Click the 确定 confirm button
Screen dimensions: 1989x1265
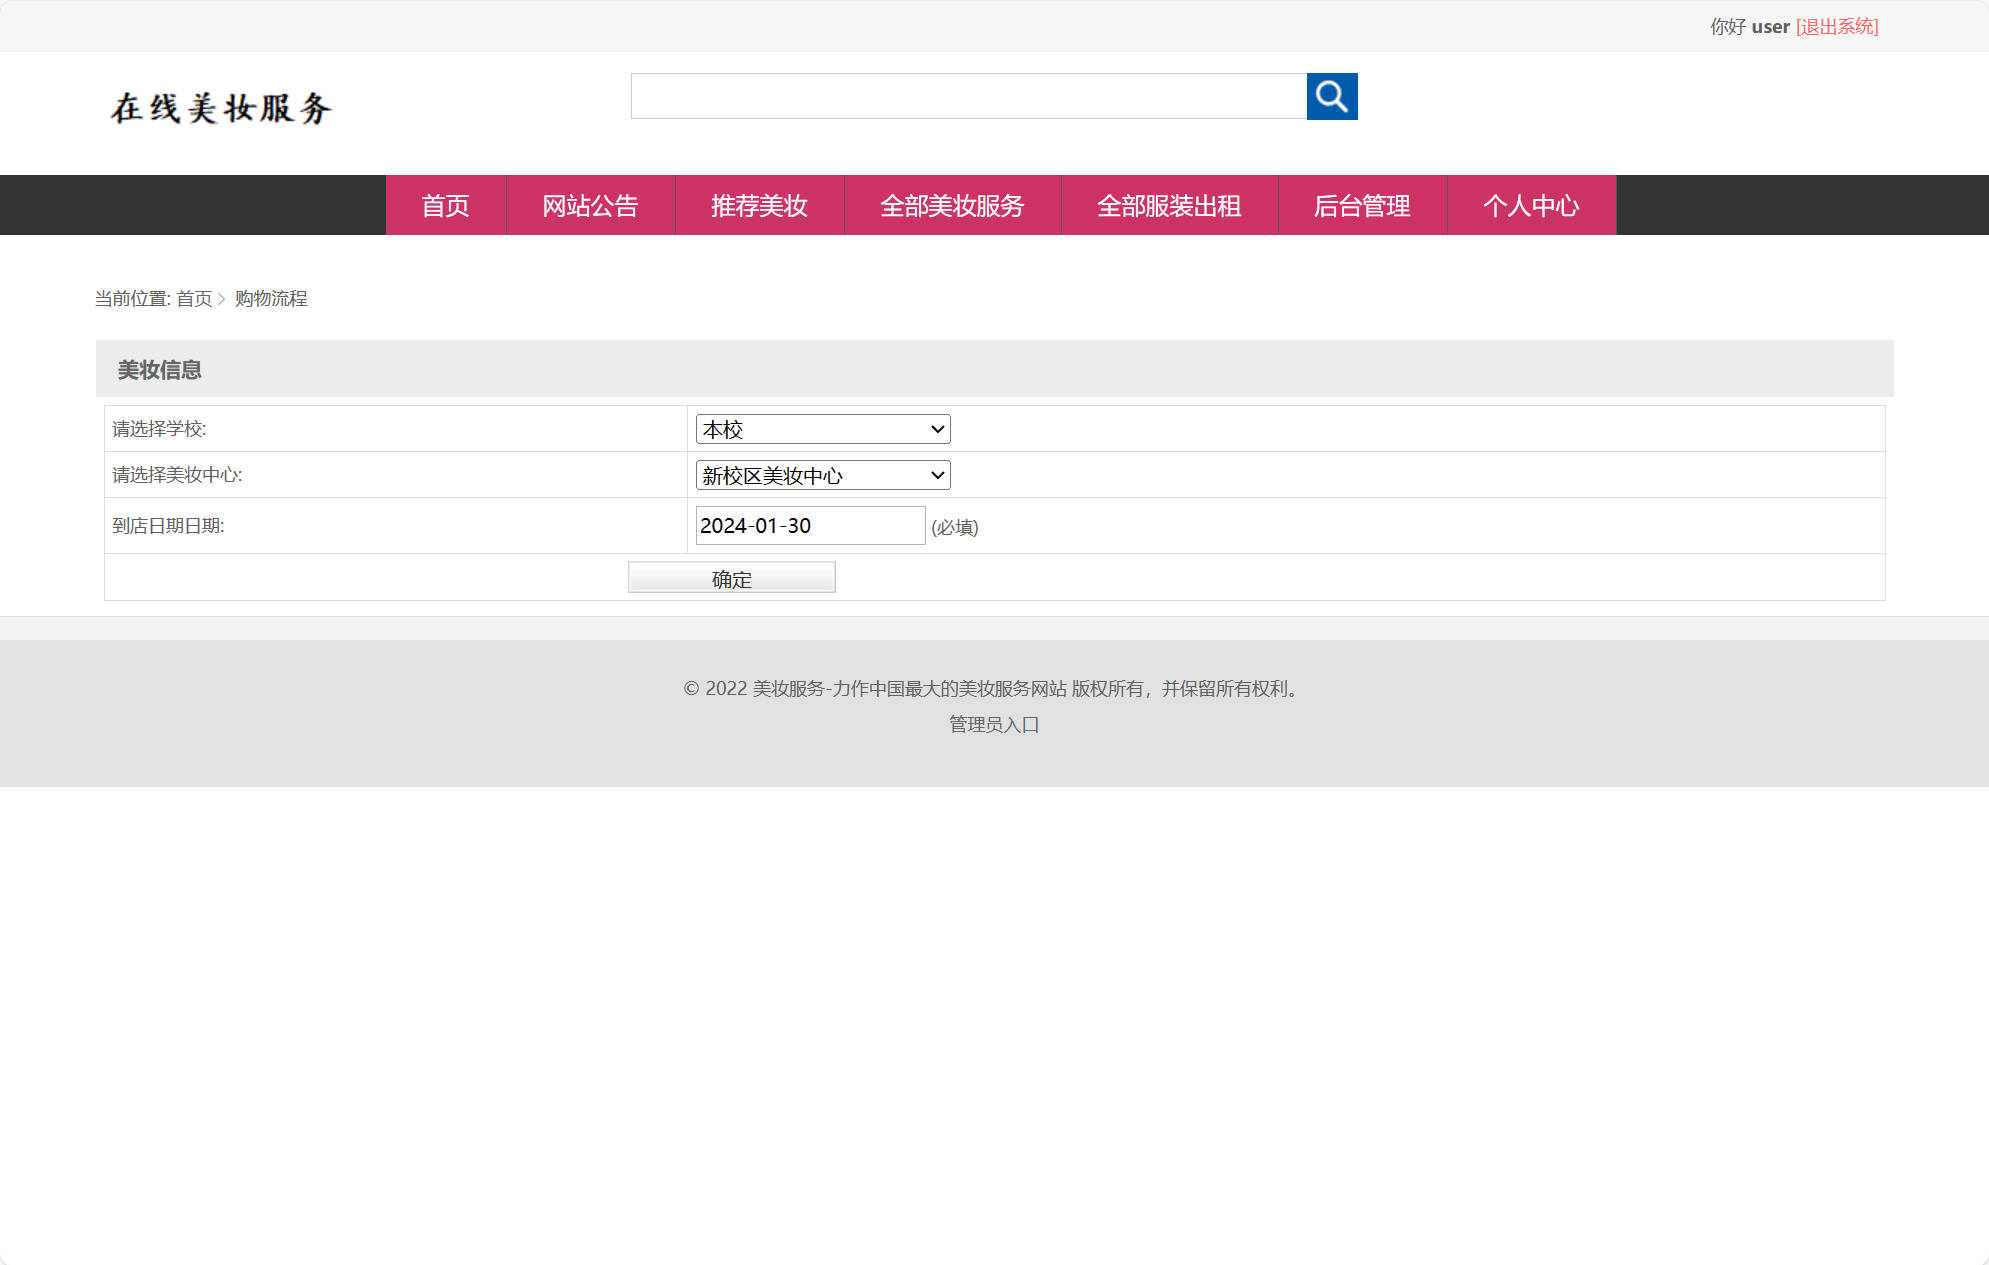pyautogui.click(x=730, y=577)
